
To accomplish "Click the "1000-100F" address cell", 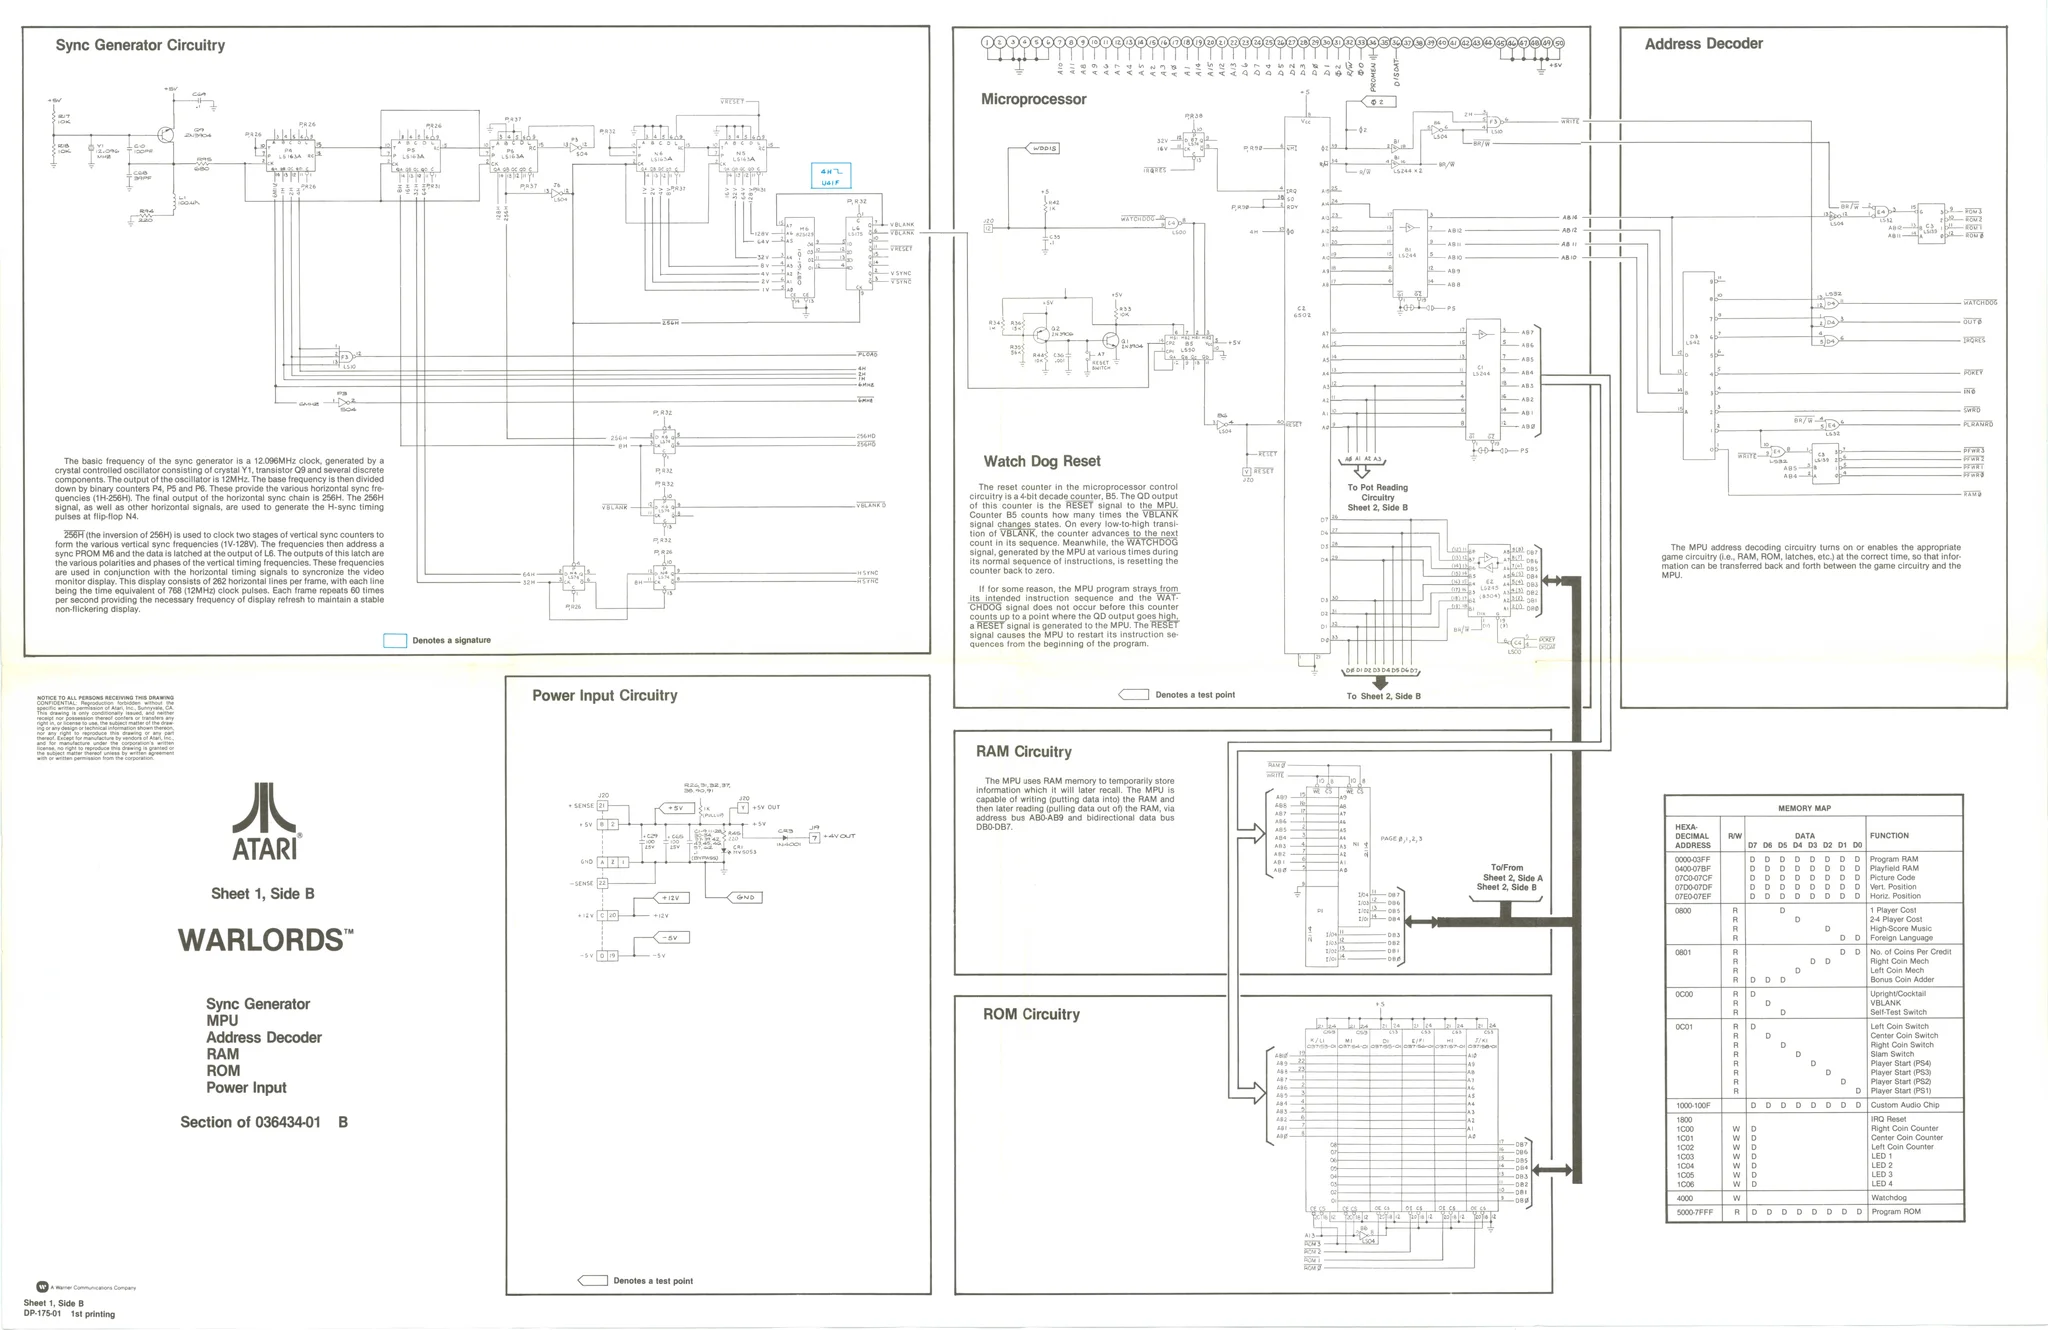I will [1693, 1105].
